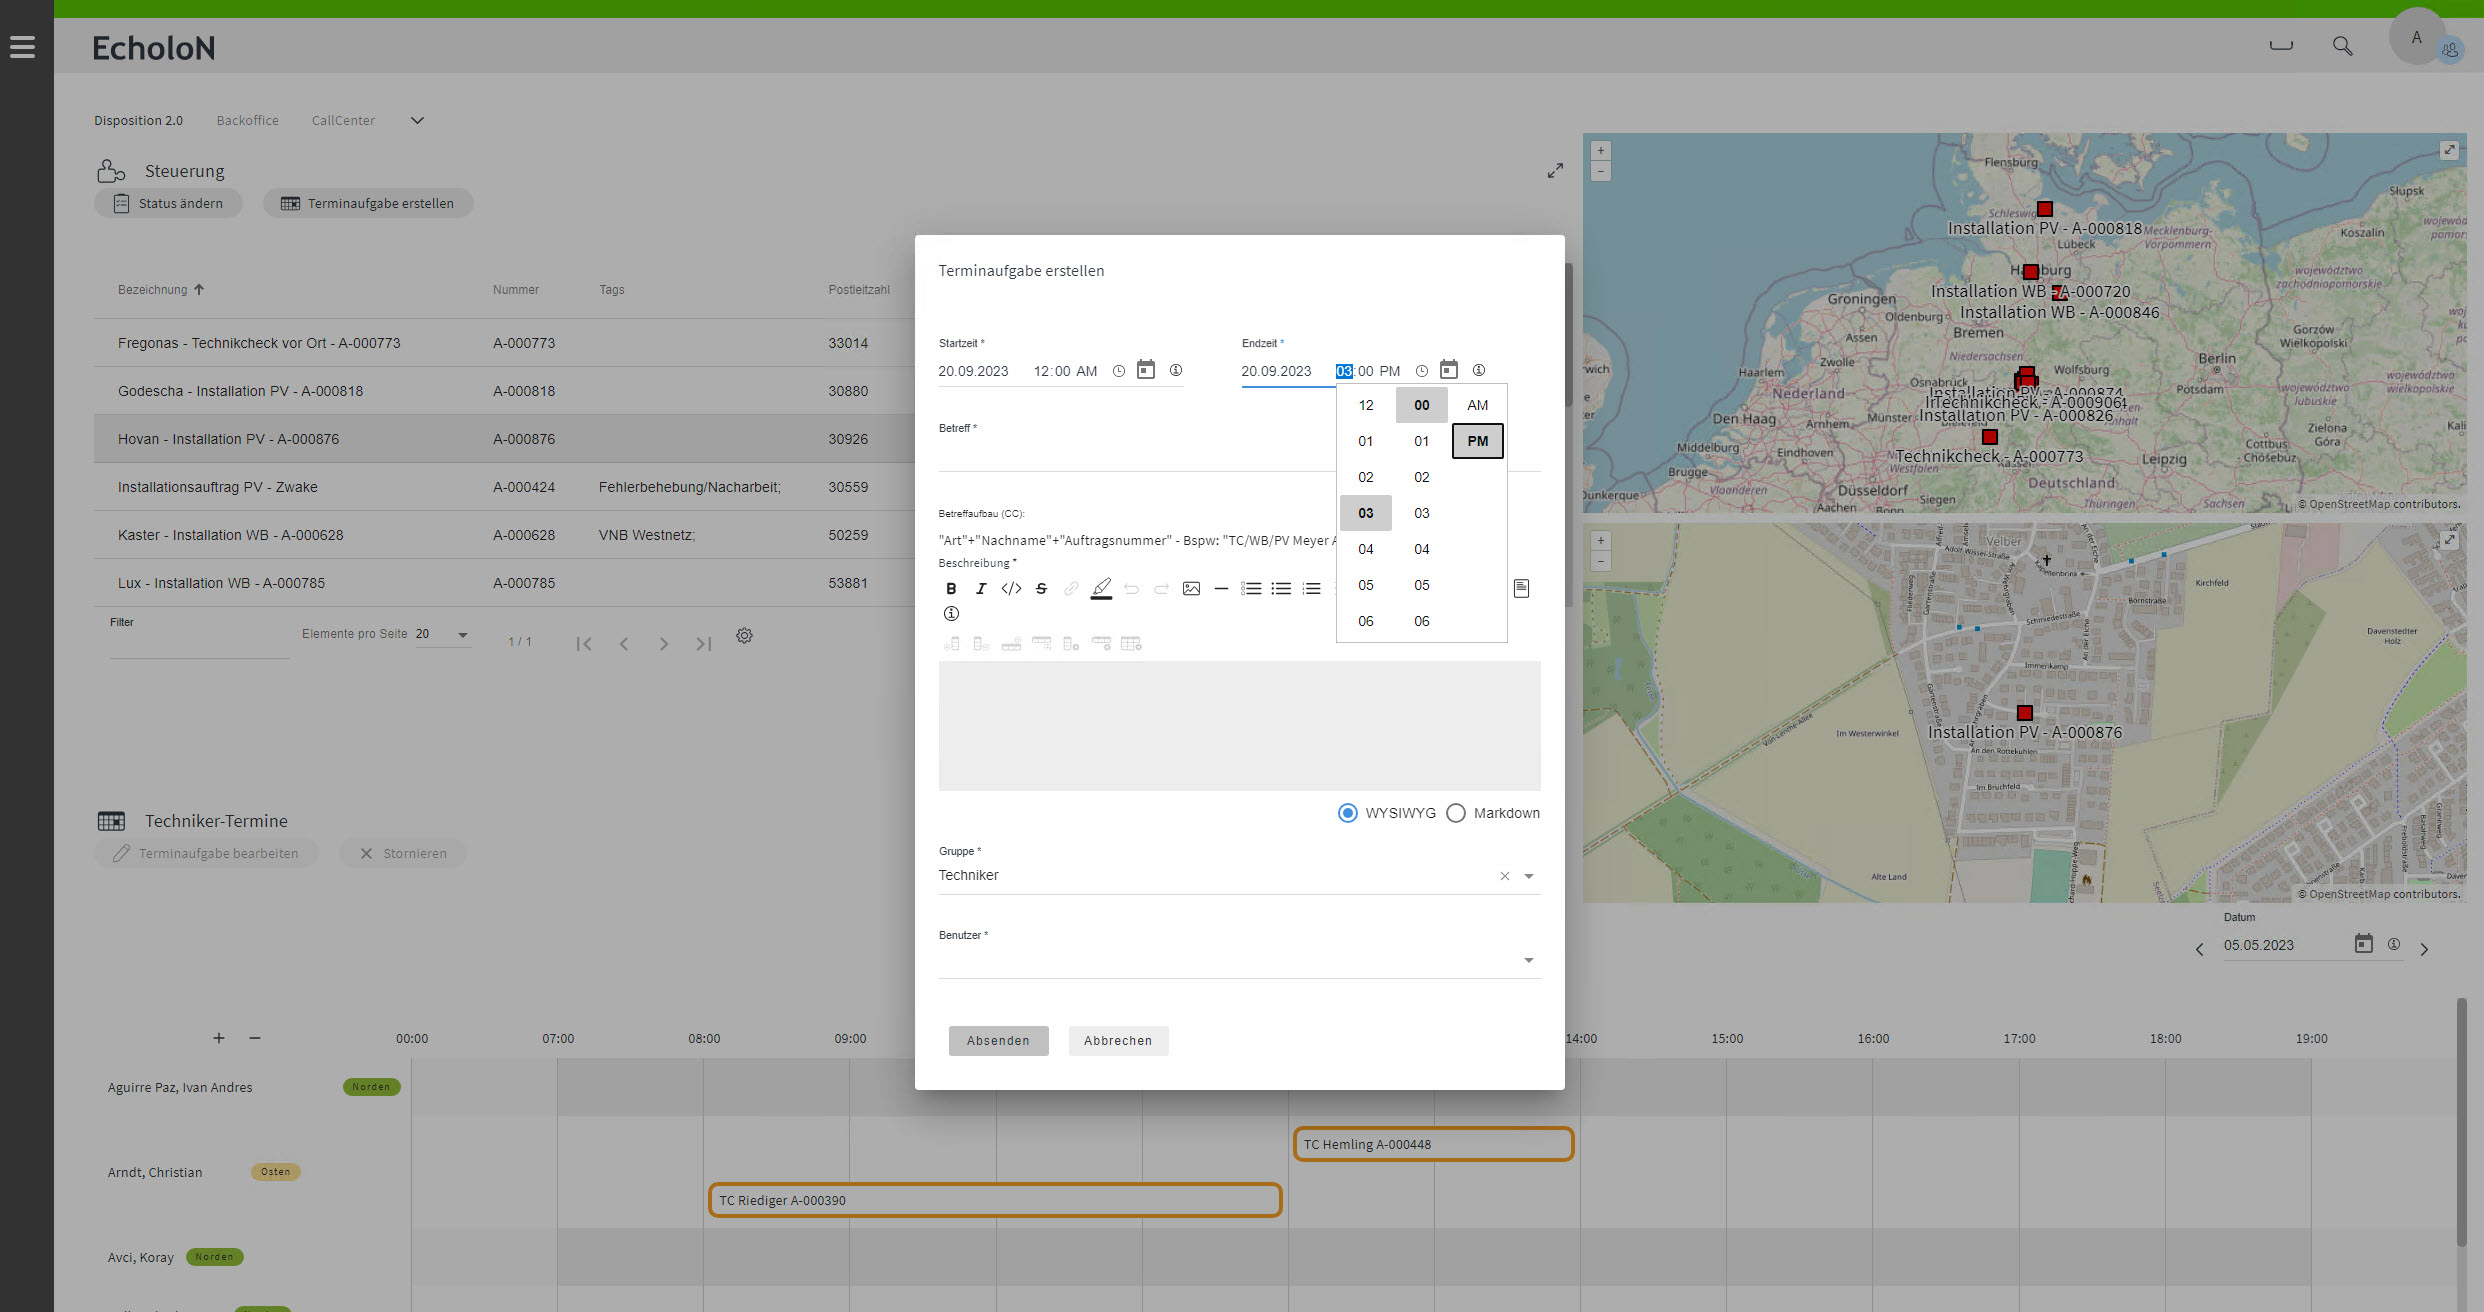Cancel the dialog with Abbrechen
2484x1312 pixels.
(1118, 1041)
